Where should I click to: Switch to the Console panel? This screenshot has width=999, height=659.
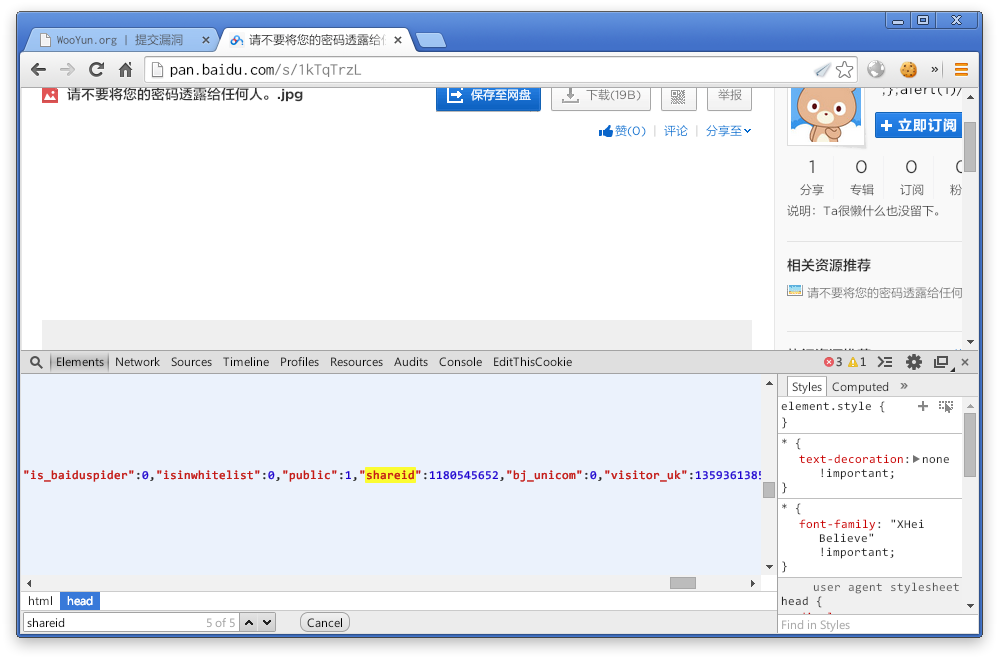[460, 362]
